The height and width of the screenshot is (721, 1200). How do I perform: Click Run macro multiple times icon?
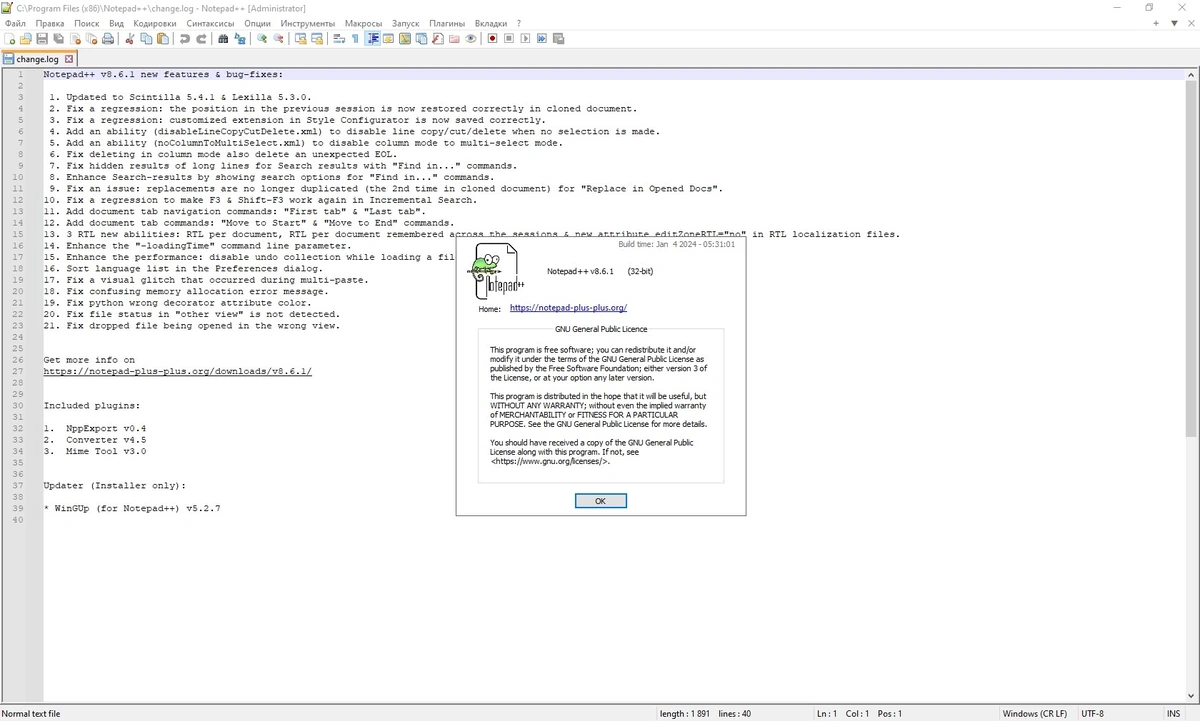coord(541,39)
